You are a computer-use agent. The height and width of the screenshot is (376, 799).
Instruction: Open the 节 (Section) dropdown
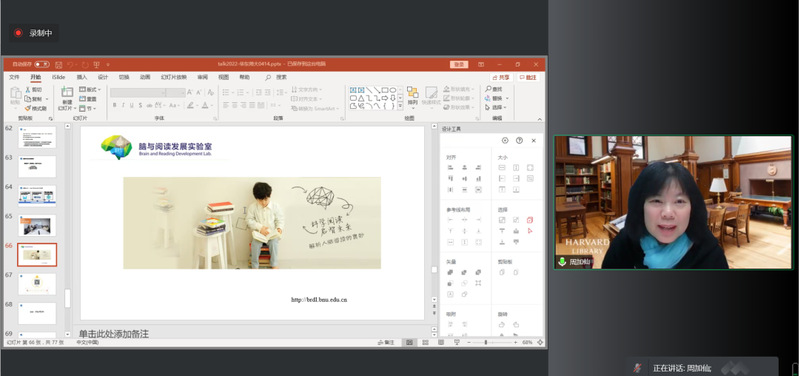(88, 108)
